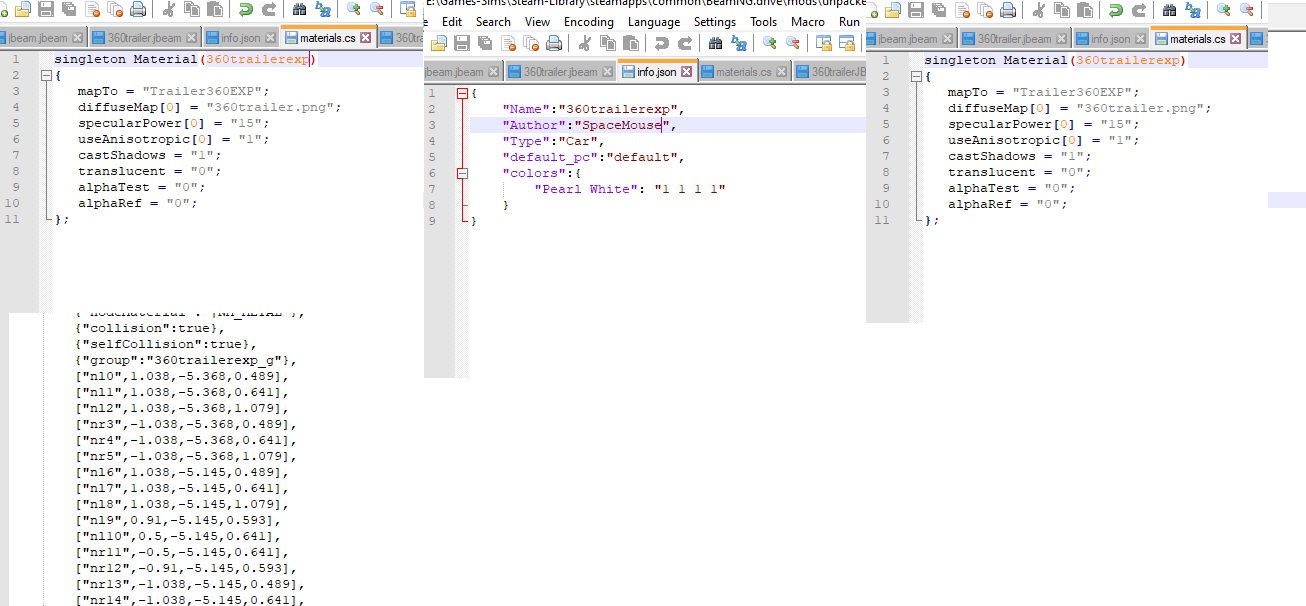Viewport: 1306px width, 606px height.
Task: Close info.json tab in middle window
Action: (687, 72)
